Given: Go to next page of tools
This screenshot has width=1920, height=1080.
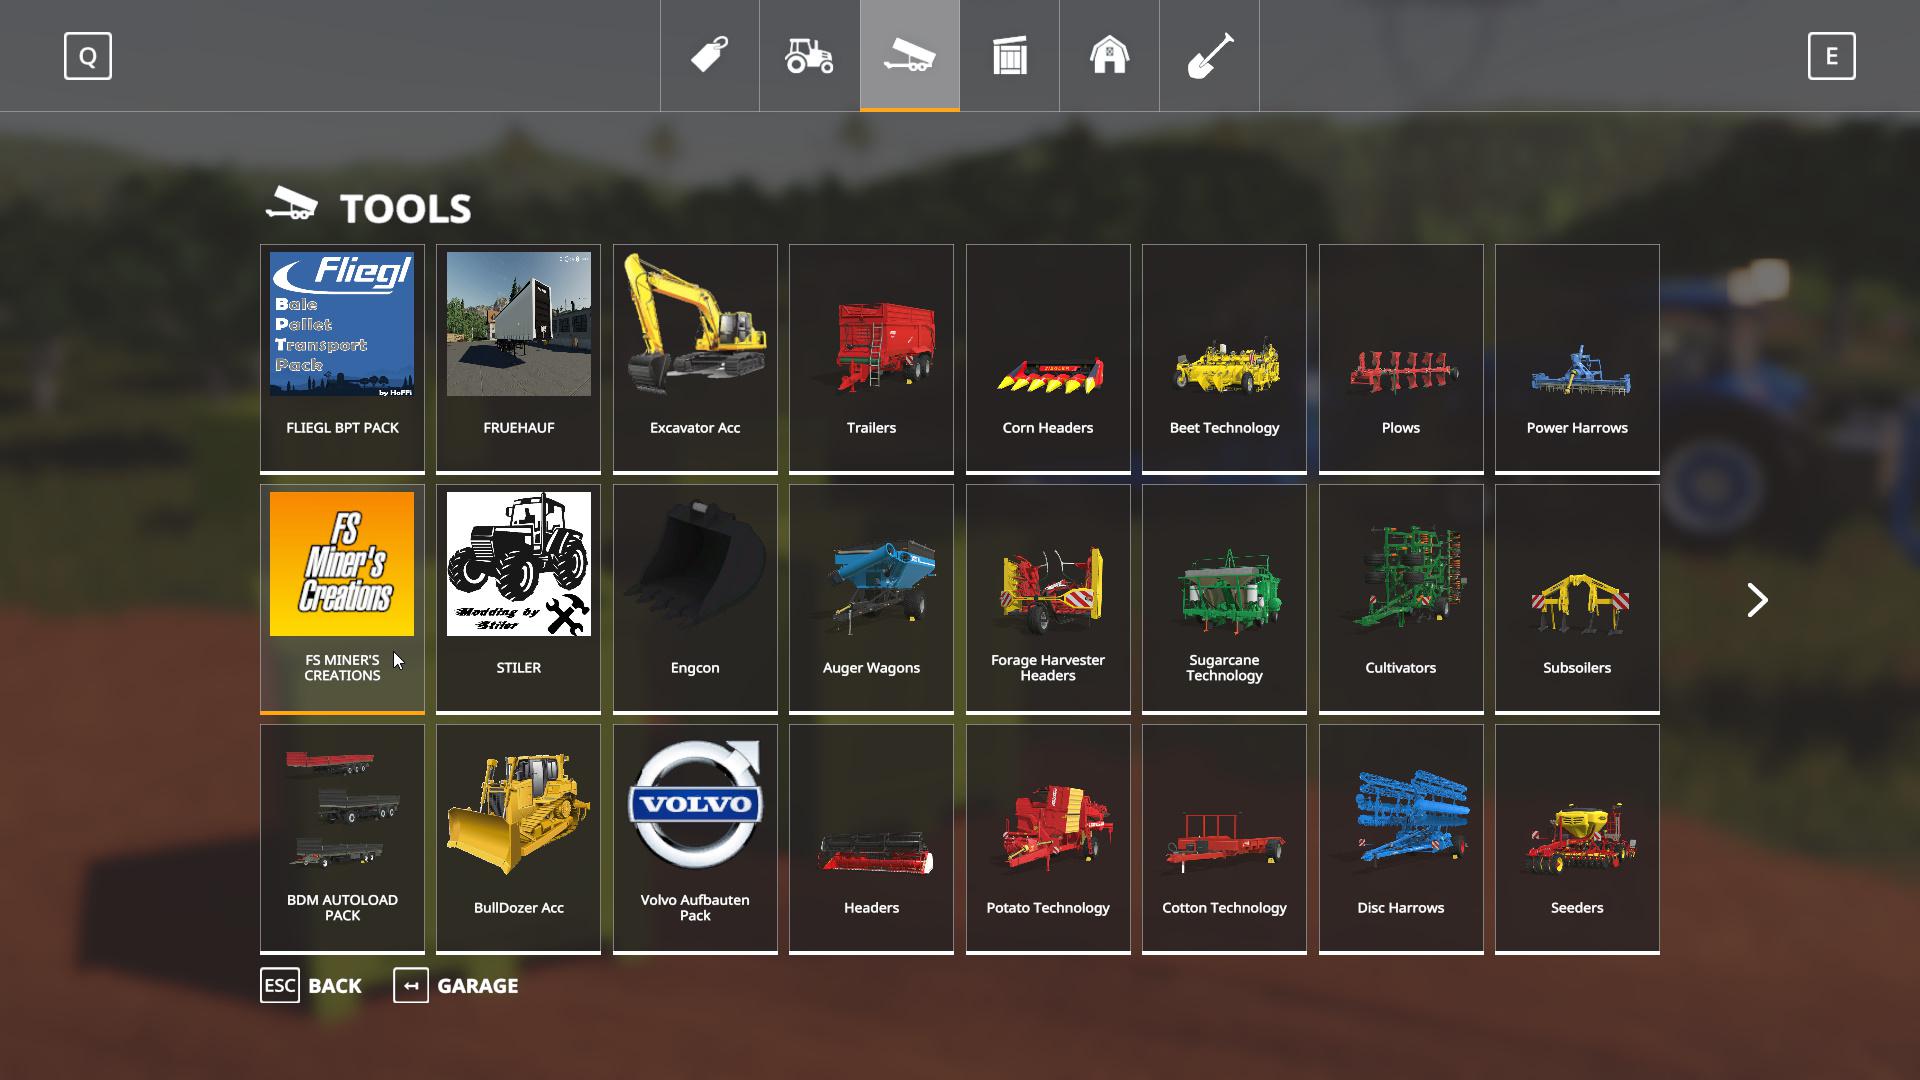Looking at the screenshot, I should pyautogui.click(x=1757, y=600).
